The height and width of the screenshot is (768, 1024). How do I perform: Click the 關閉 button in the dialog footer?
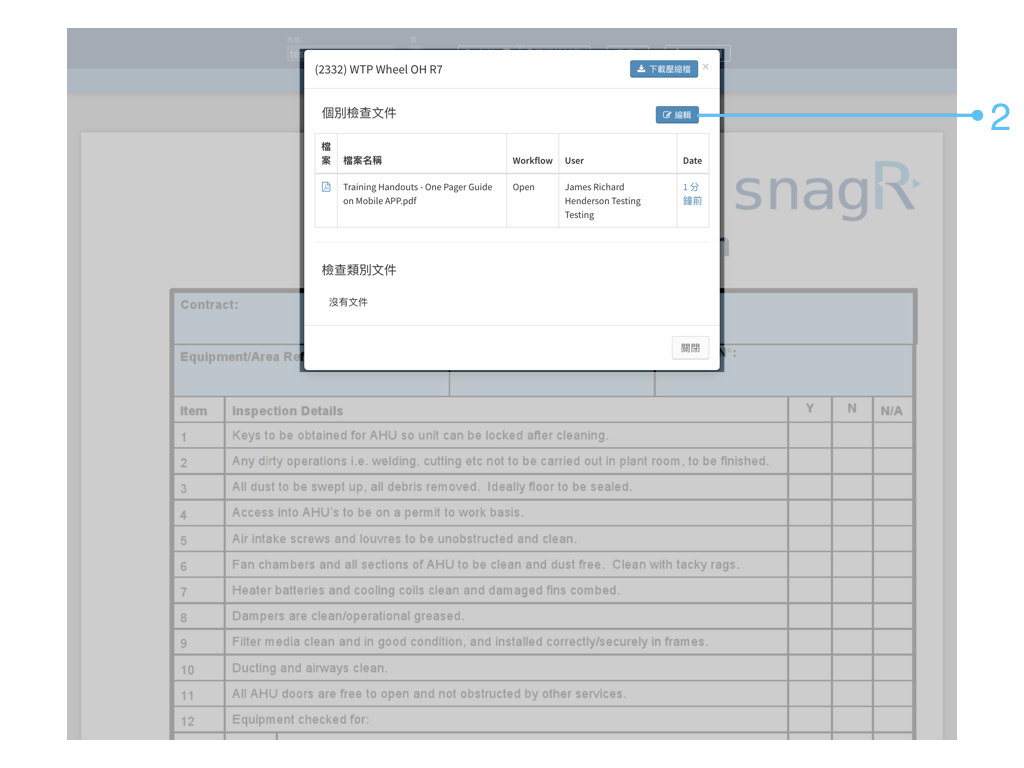click(690, 348)
